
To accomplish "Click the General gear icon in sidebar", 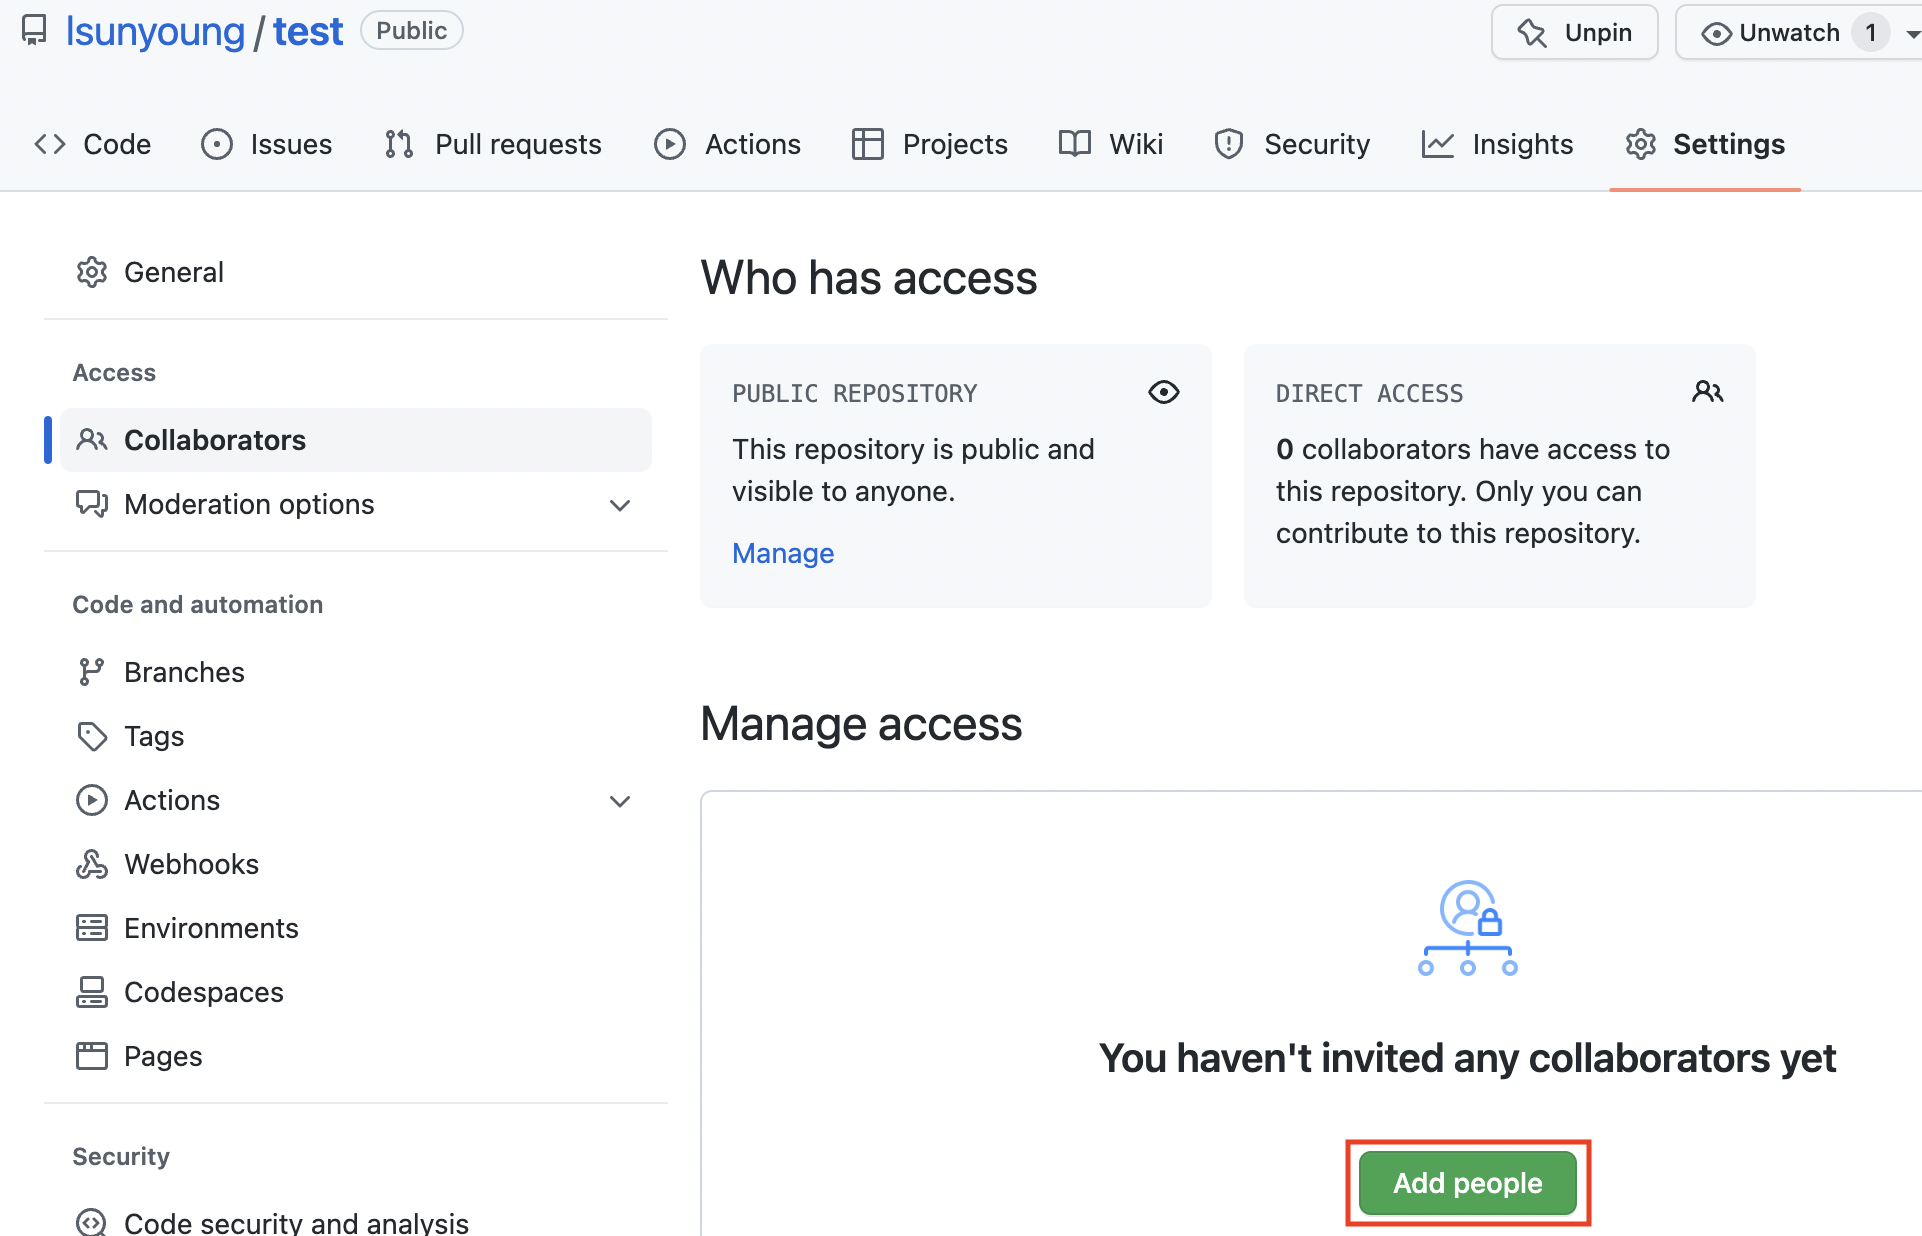I will 91,272.
